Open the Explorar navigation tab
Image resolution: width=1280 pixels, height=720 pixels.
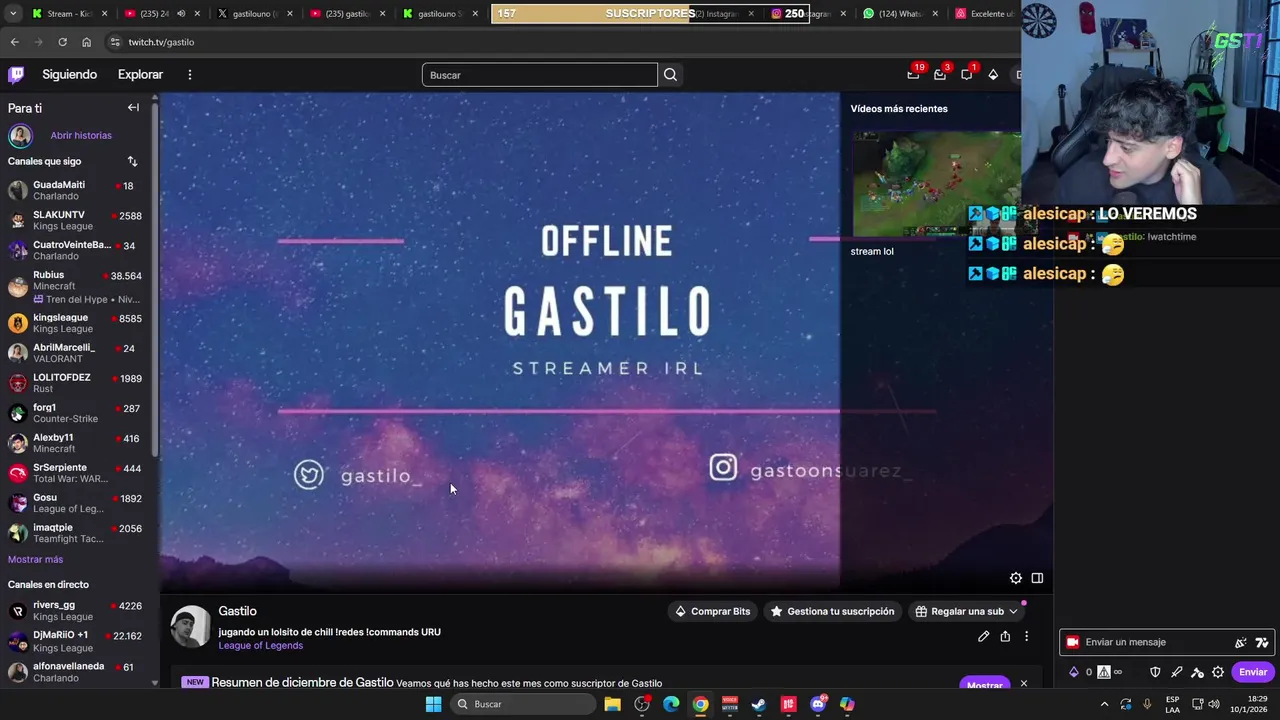140,75
